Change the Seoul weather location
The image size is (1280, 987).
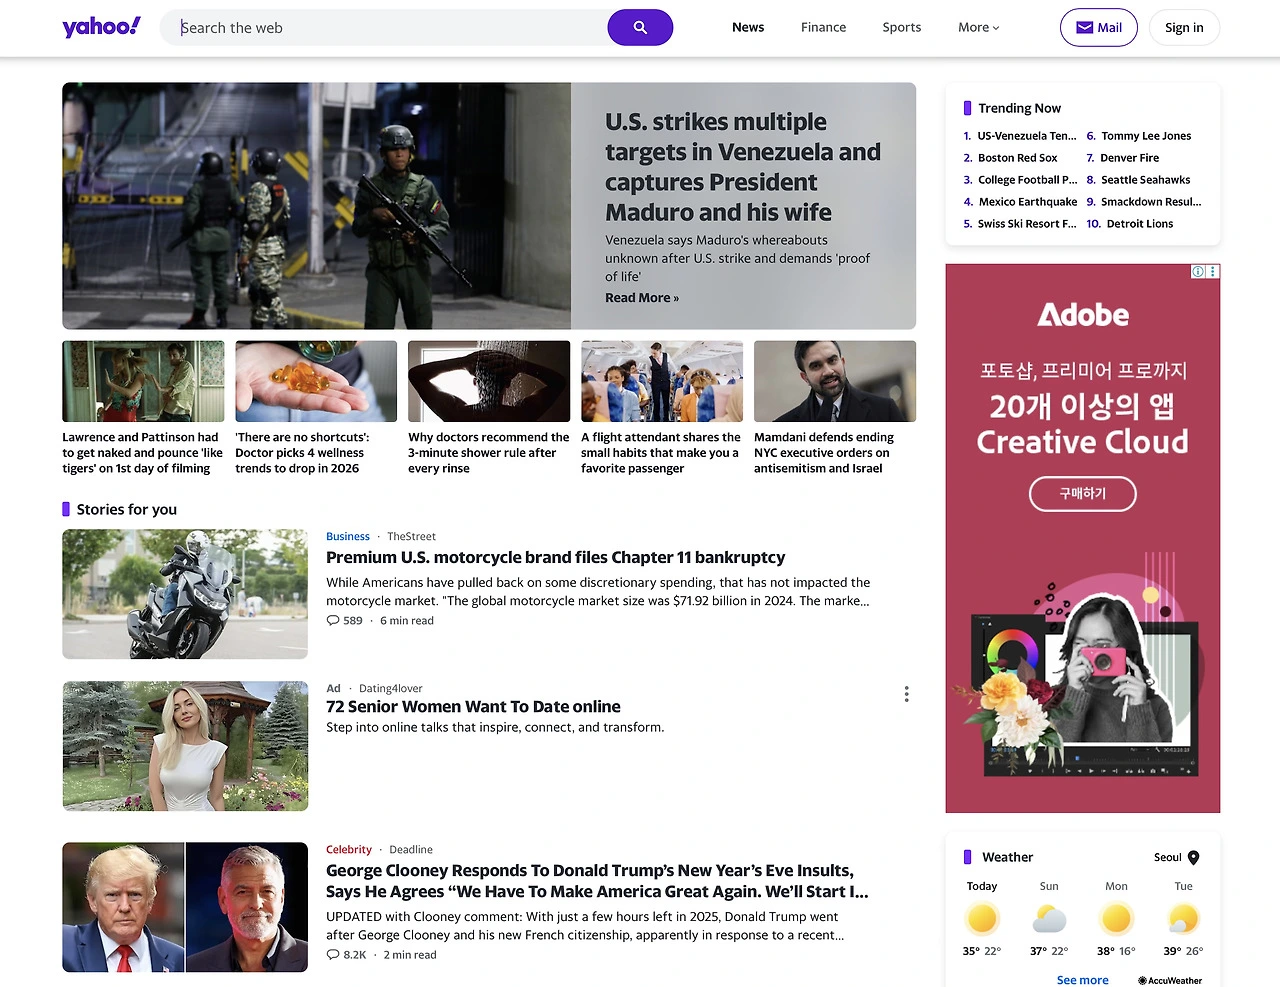tap(1176, 857)
